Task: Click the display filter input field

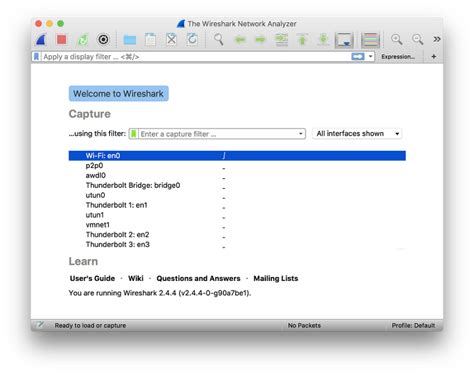Action: (x=196, y=57)
